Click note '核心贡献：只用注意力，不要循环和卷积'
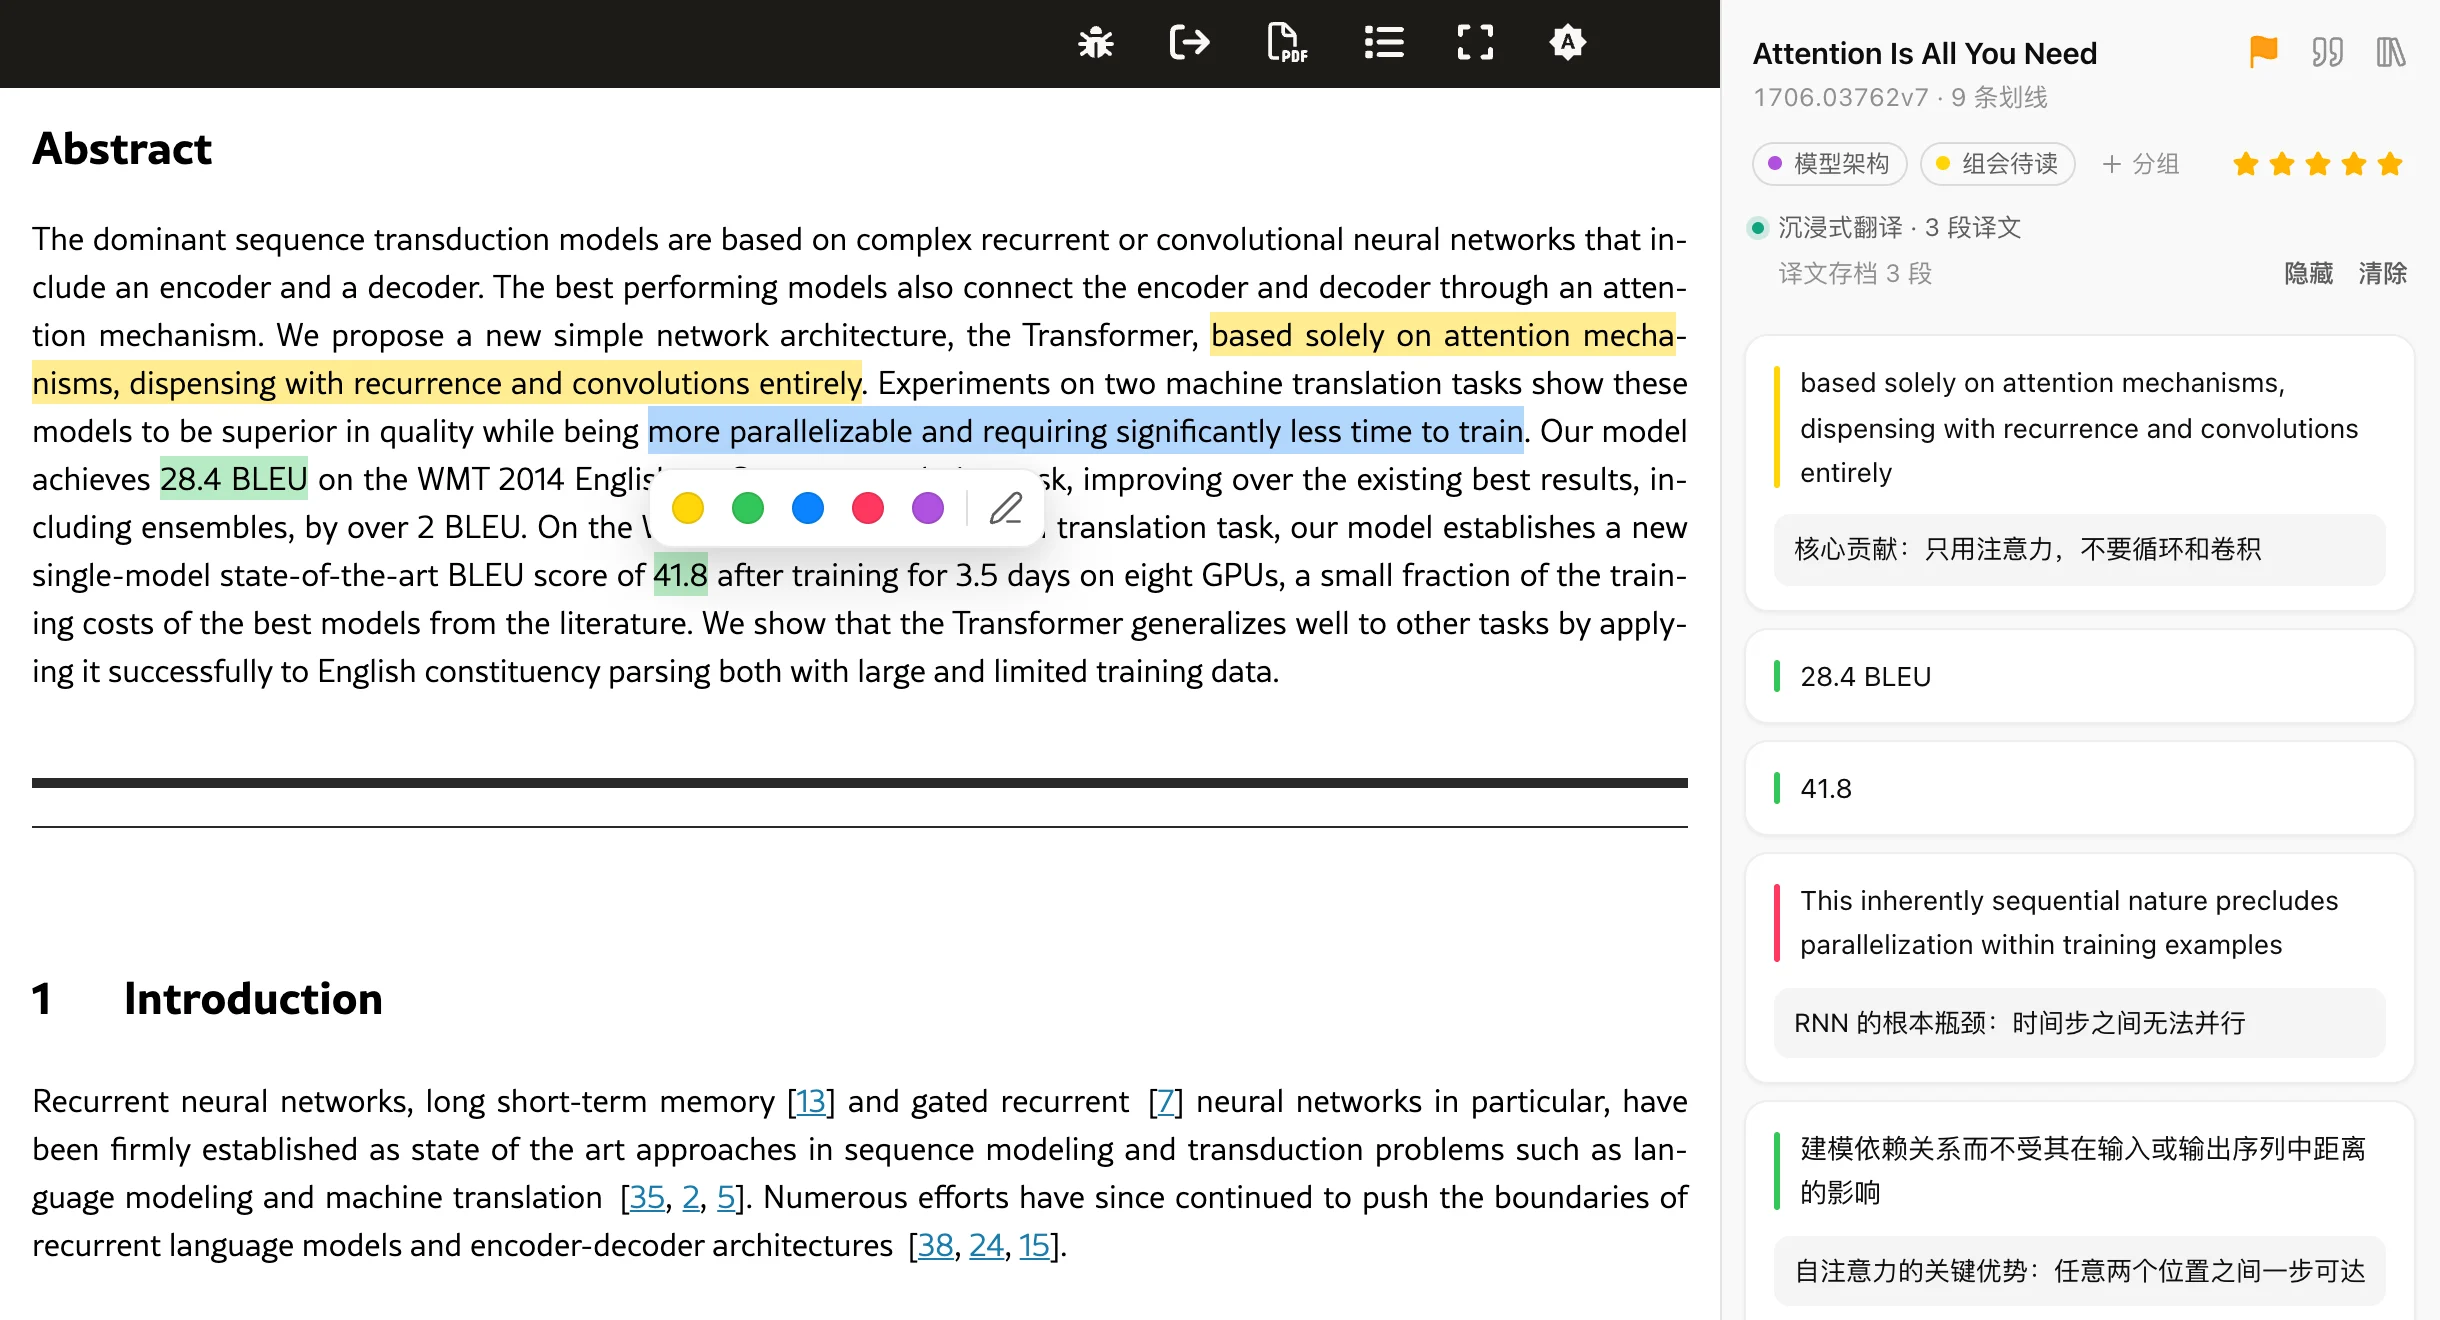Image resolution: width=2440 pixels, height=1320 pixels. pyautogui.click(x=2080, y=549)
